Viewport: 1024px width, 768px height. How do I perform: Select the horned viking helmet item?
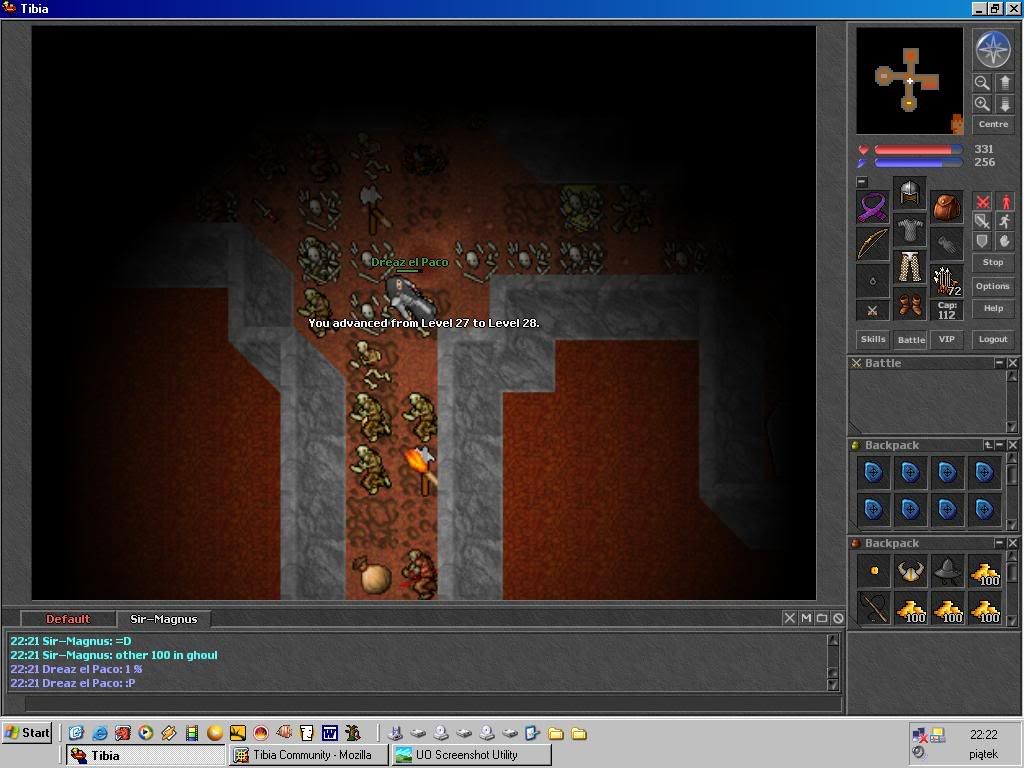tap(910, 571)
